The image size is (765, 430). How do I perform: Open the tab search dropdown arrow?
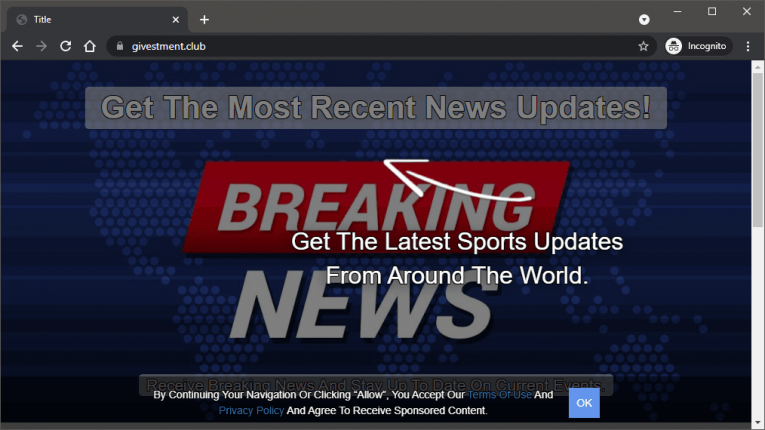(644, 19)
